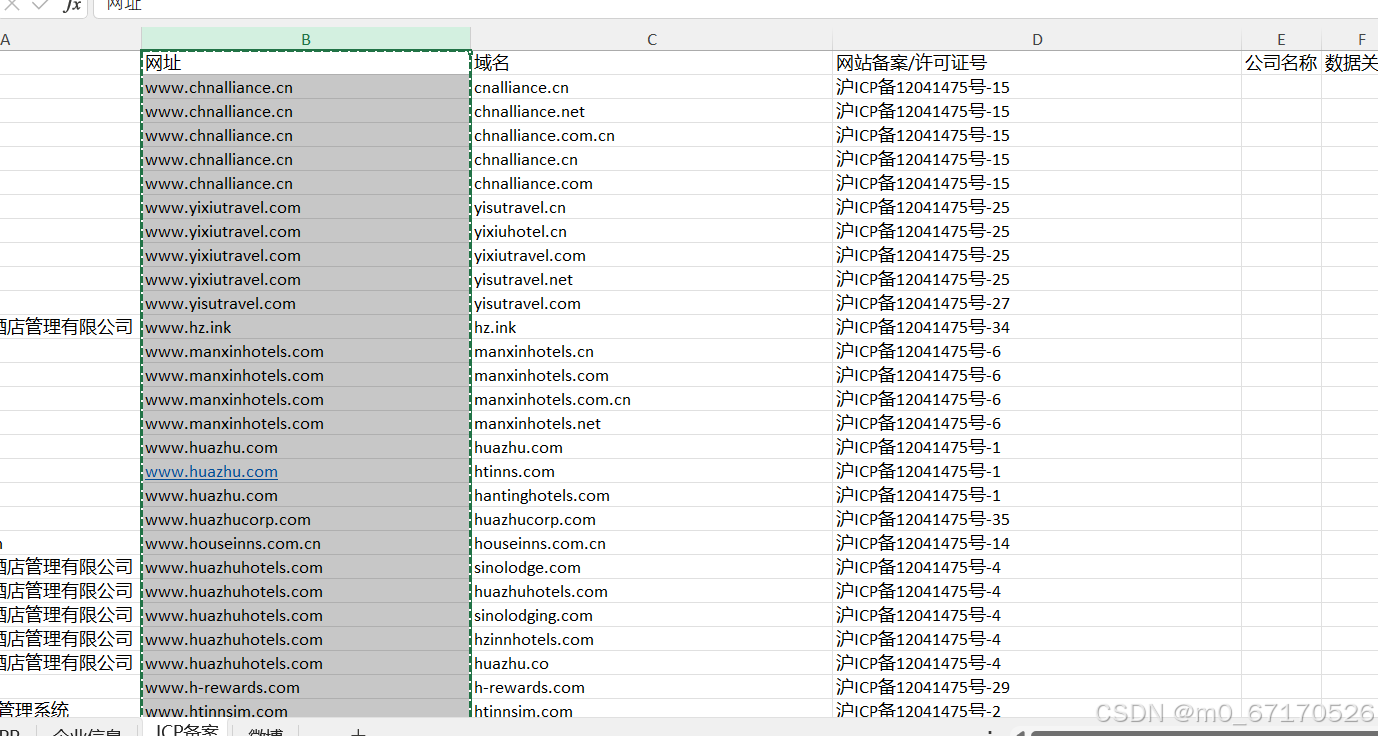Select the 沪ICP备12041475号-27 cell

tap(1037, 303)
